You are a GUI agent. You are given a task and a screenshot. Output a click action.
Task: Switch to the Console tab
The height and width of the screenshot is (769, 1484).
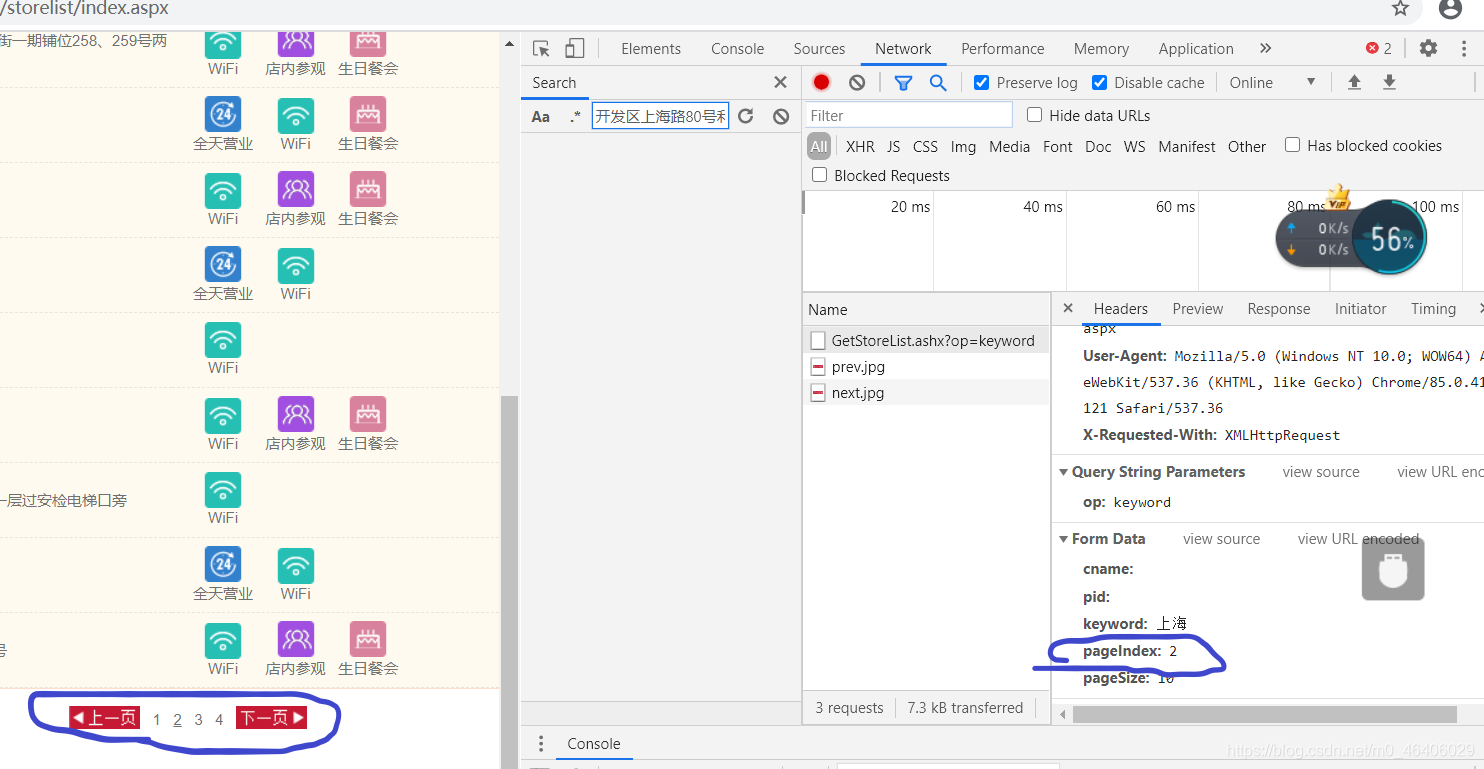(x=738, y=48)
